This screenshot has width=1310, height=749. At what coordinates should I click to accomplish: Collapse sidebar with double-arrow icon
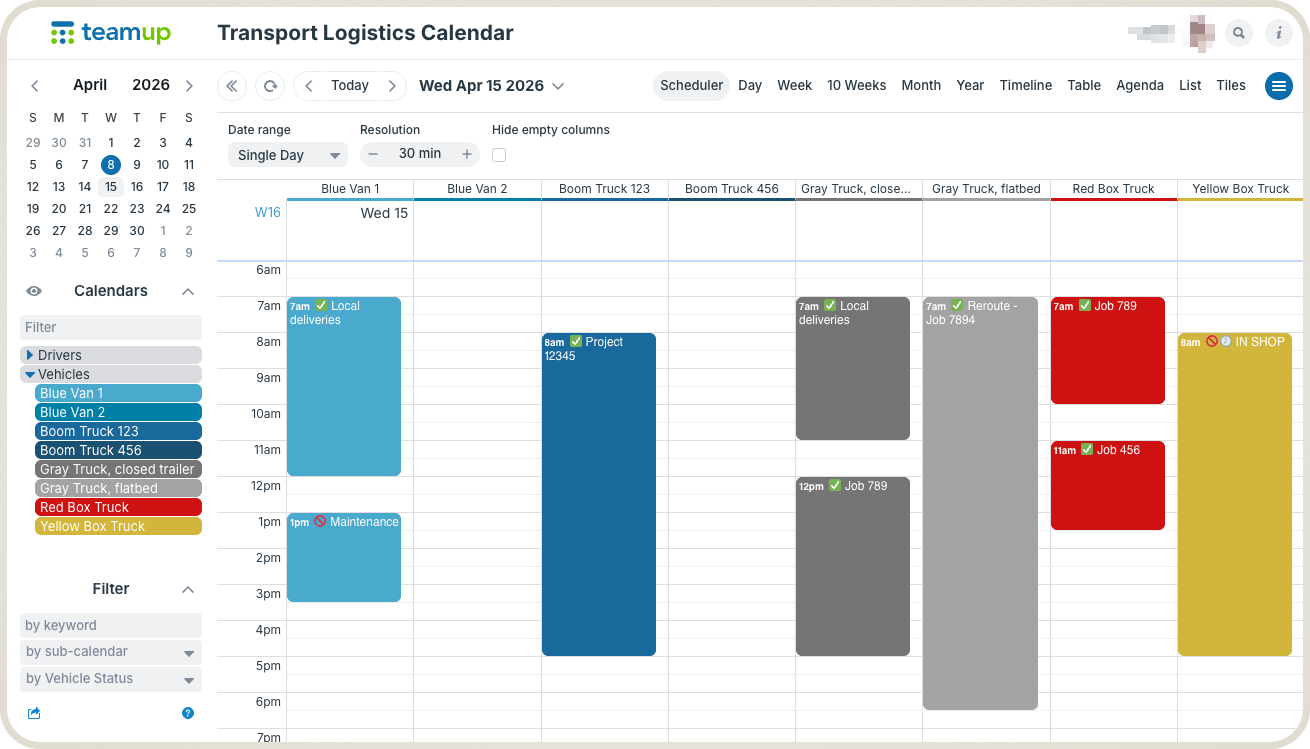click(232, 86)
